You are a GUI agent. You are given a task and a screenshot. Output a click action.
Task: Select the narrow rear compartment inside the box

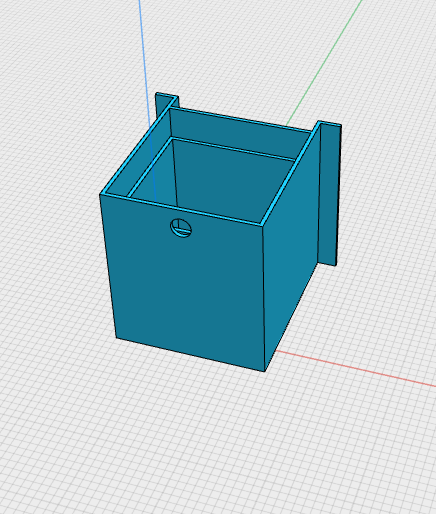click(x=237, y=133)
